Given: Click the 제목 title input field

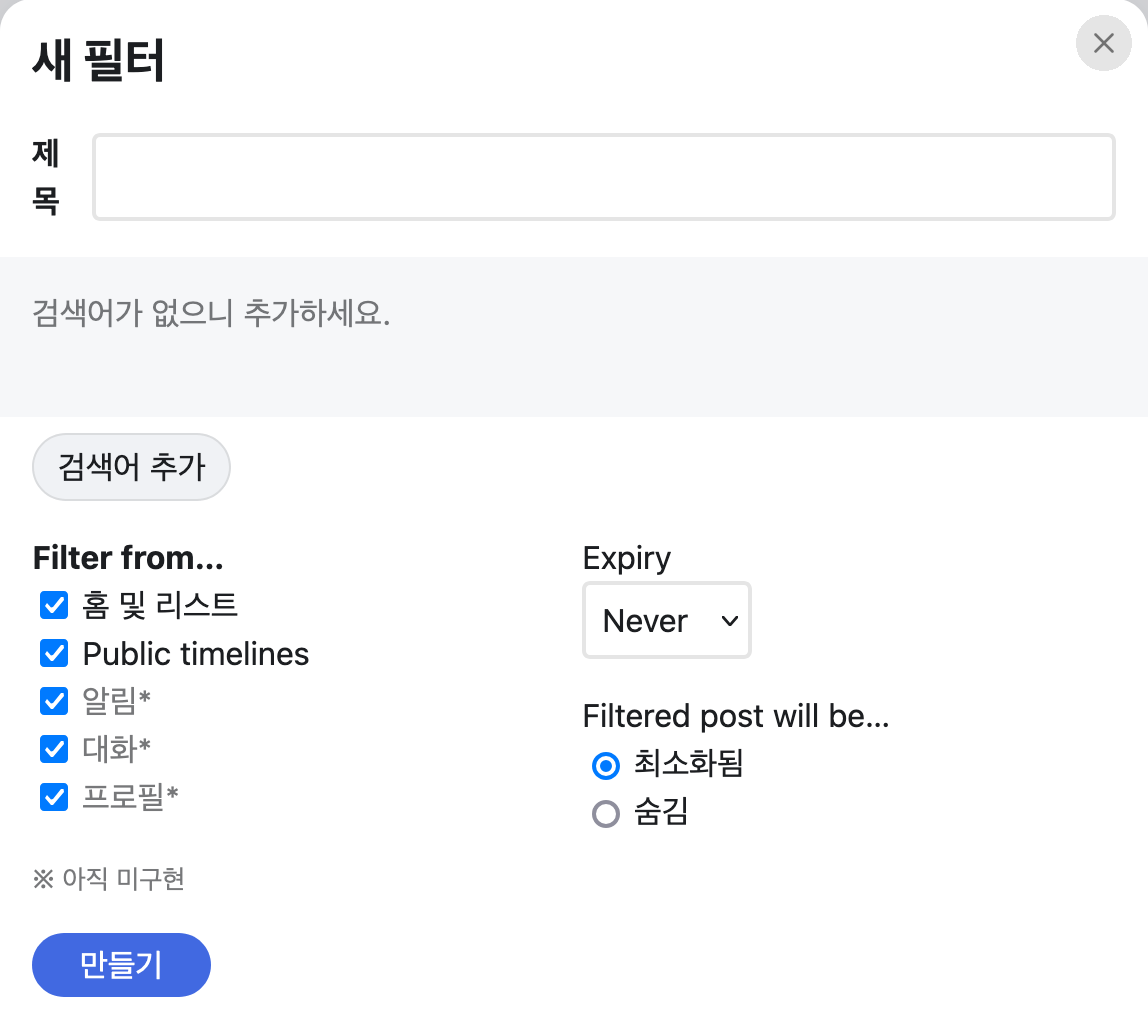Looking at the screenshot, I should [603, 177].
